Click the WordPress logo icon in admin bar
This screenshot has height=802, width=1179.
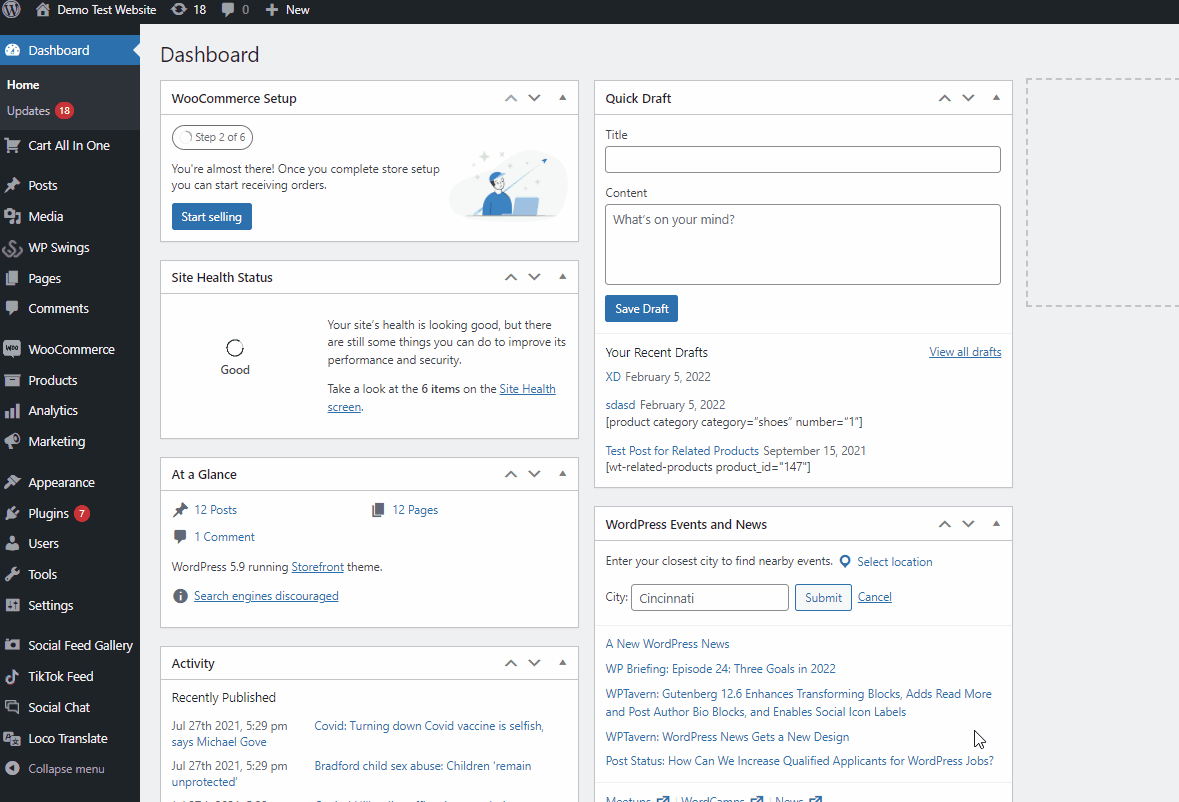[11, 10]
